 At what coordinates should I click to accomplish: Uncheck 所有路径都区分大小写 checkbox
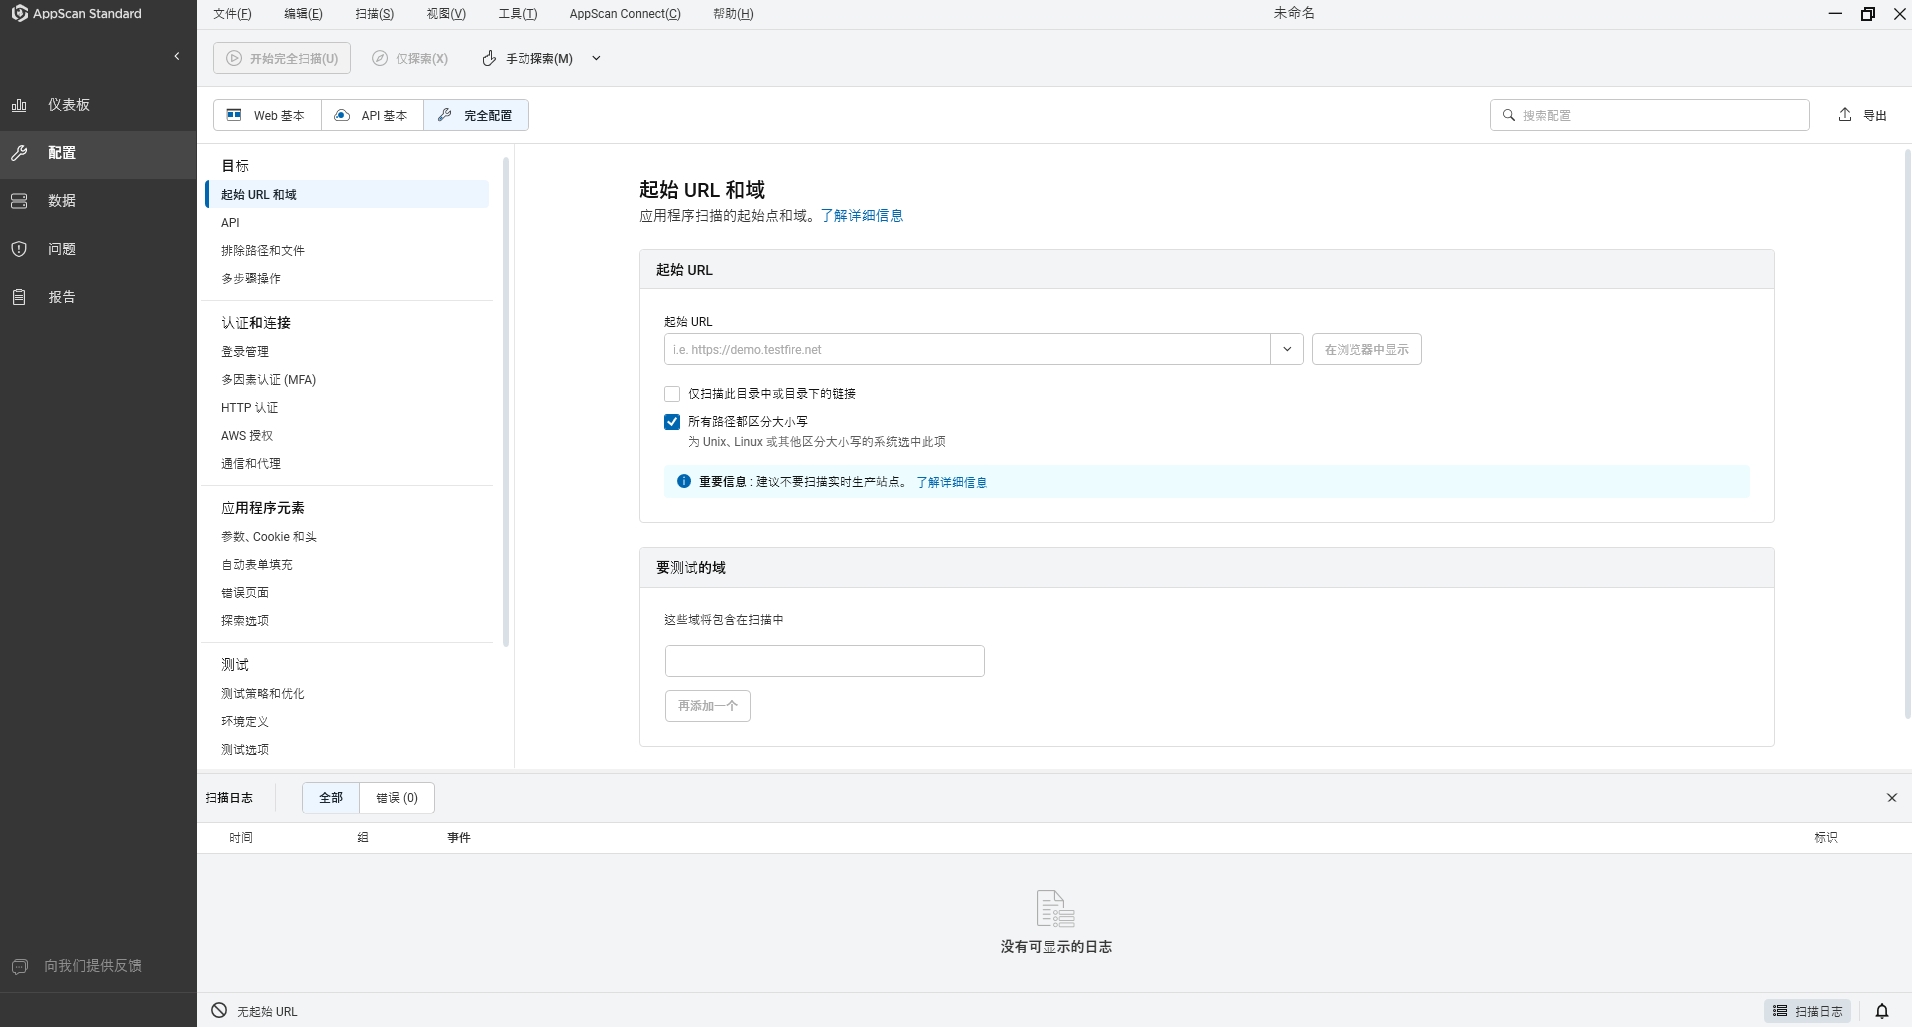tap(672, 422)
